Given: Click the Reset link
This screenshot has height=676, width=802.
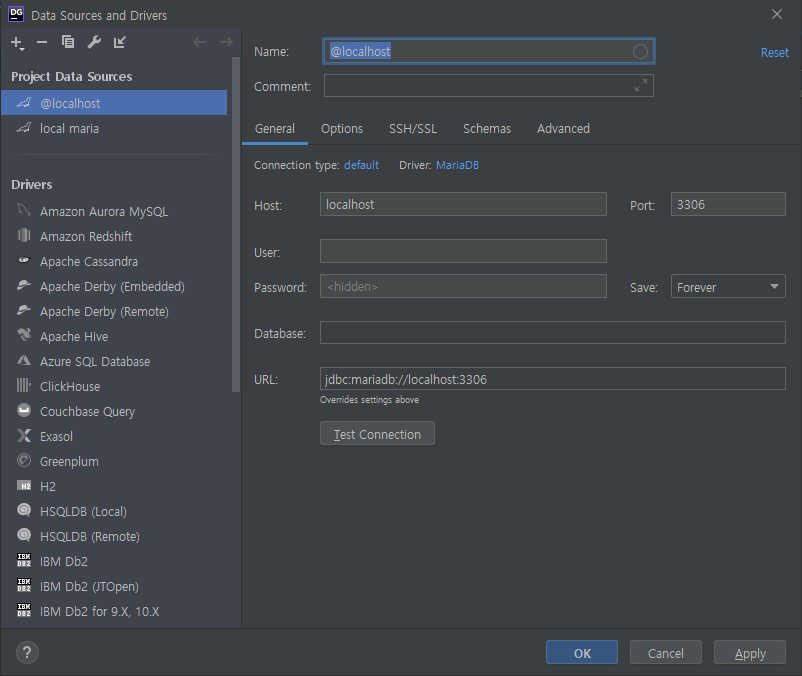Looking at the screenshot, I should click(x=774, y=53).
